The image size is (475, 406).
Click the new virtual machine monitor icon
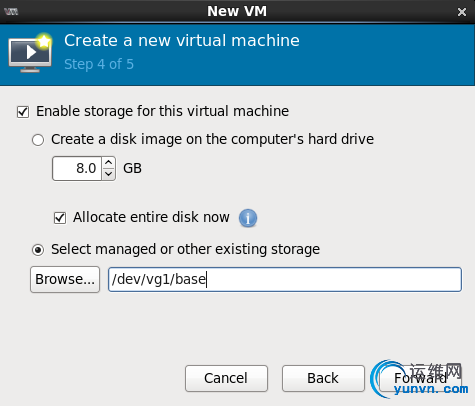(30, 53)
